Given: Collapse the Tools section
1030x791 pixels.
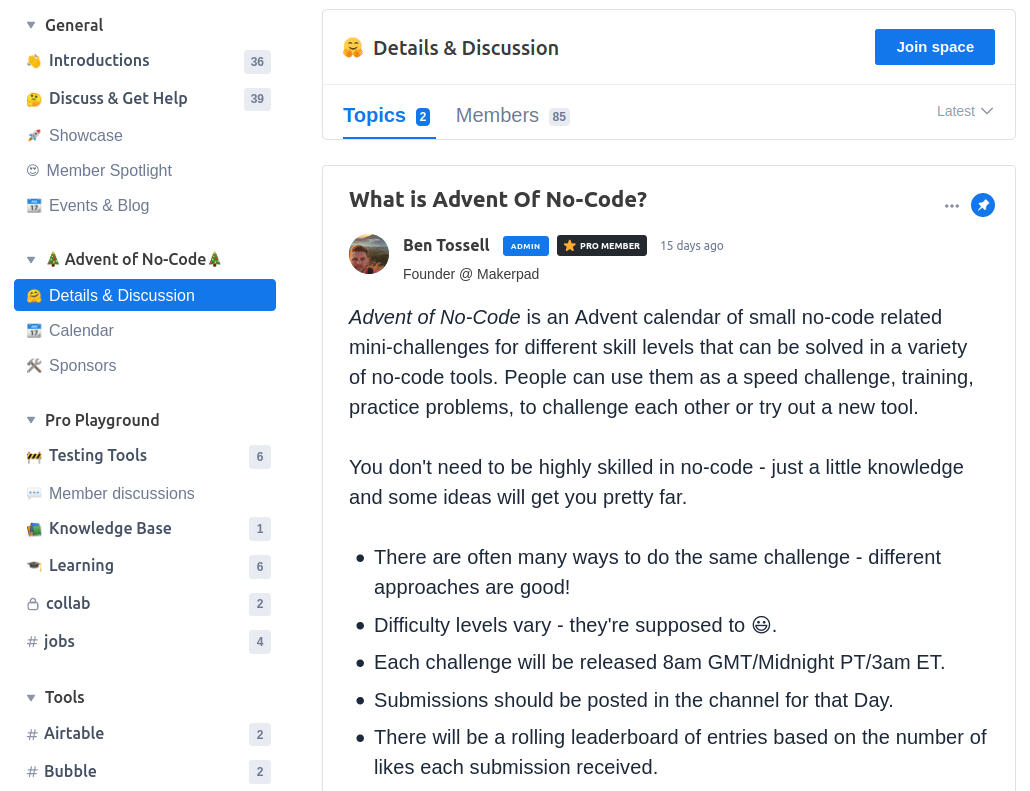Looking at the screenshot, I should coord(31,697).
